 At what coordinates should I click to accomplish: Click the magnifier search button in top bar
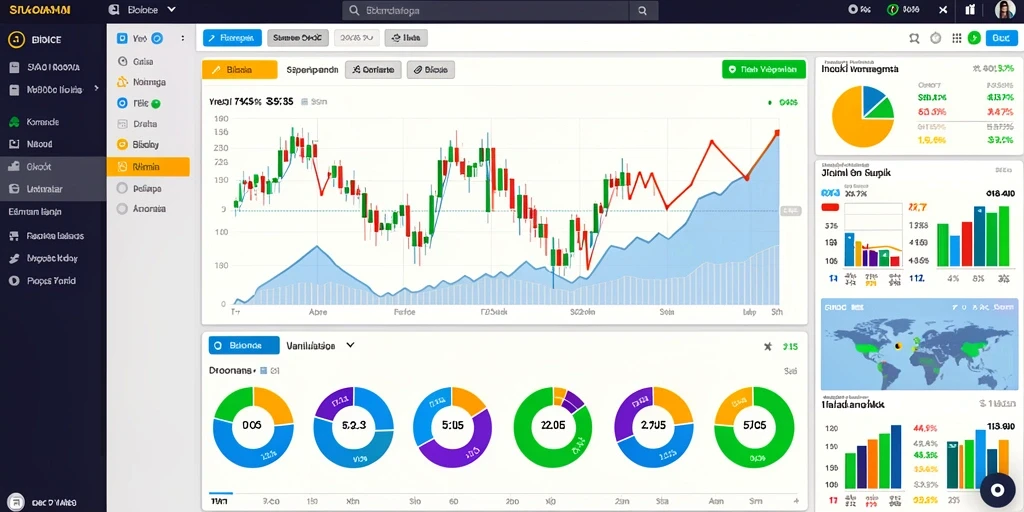(643, 10)
